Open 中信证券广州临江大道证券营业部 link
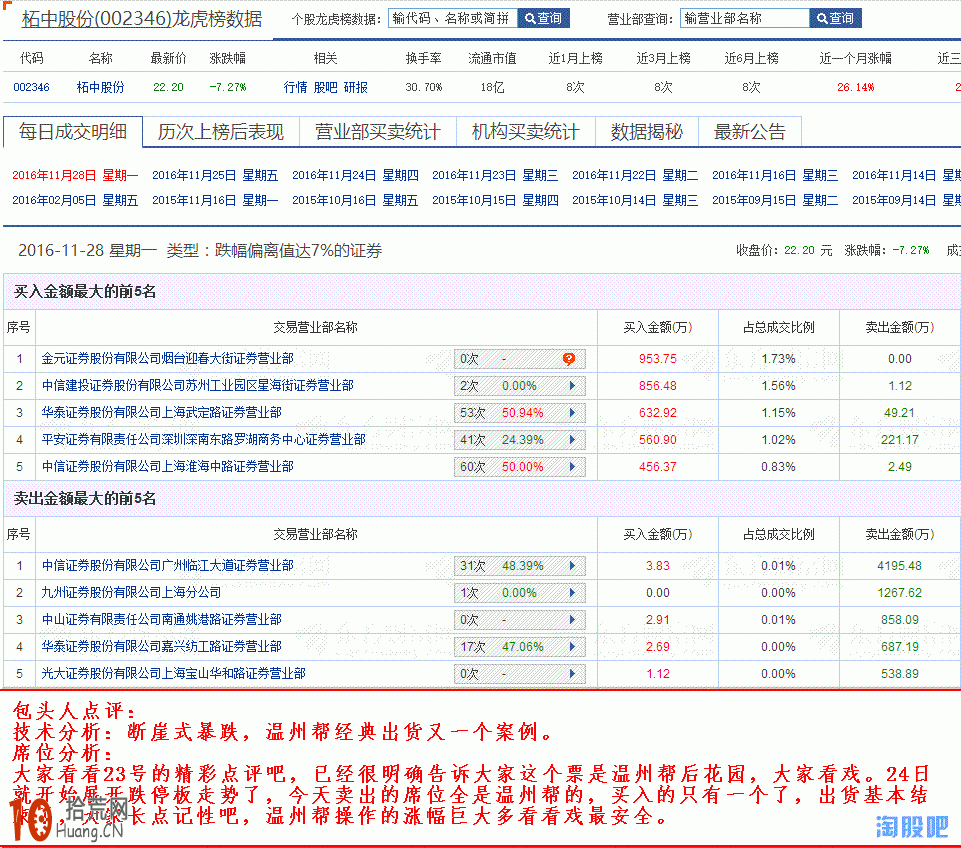961x848 pixels. (167, 566)
